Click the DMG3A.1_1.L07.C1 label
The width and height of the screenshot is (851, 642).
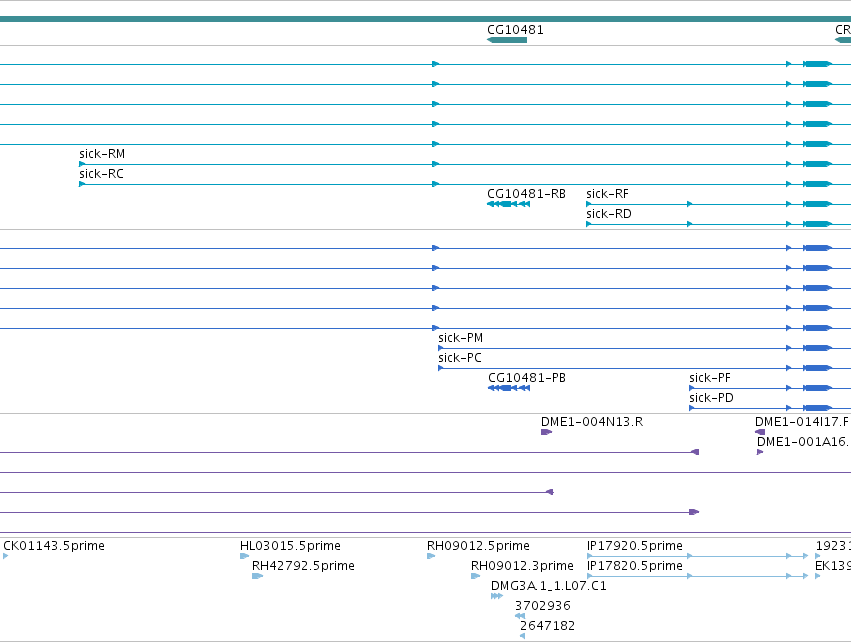[549, 586]
